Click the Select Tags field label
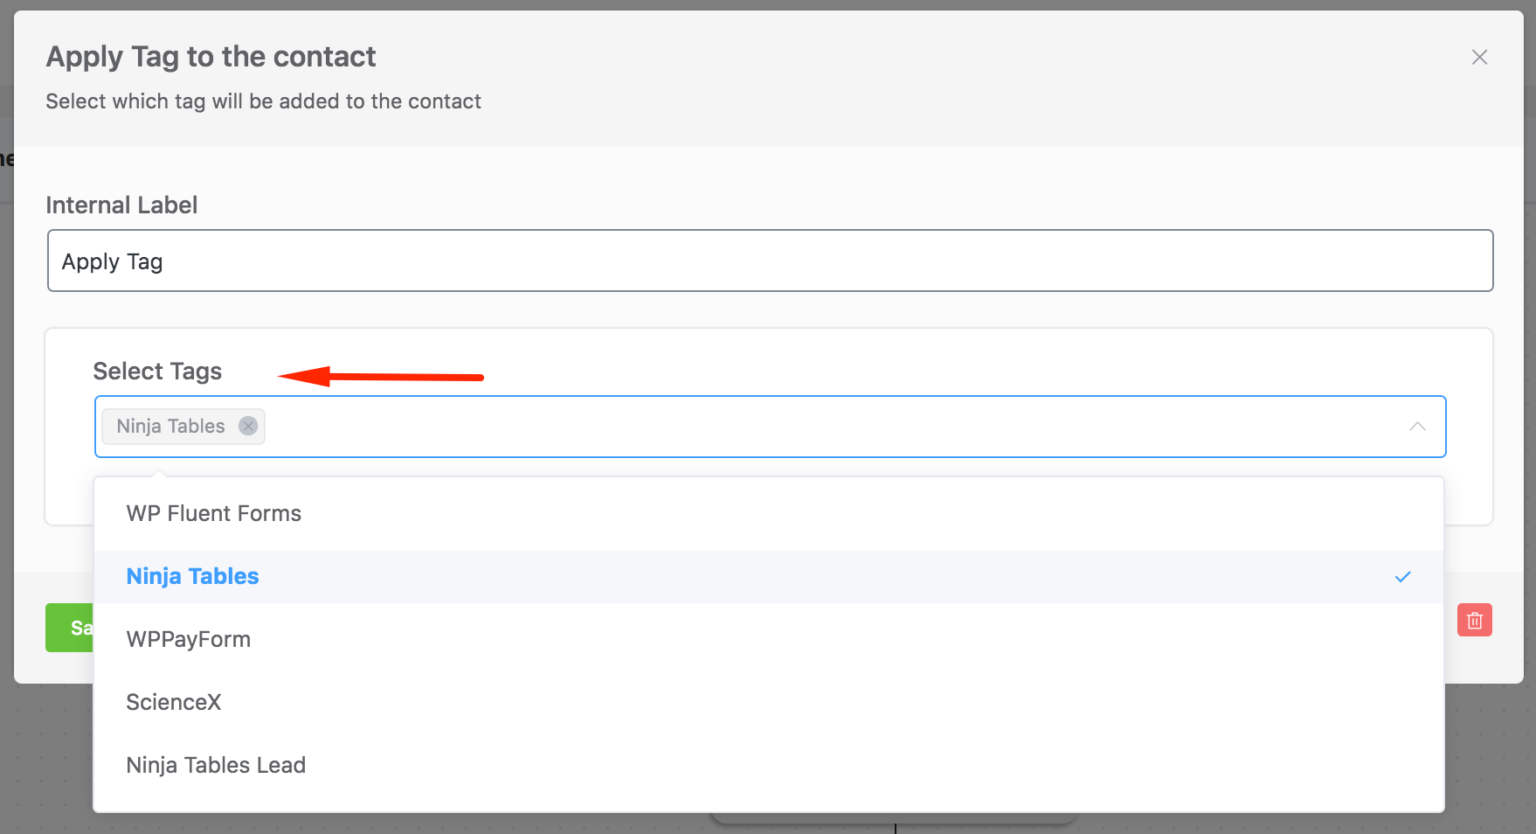 pyautogui.click(x=157, y=371)
